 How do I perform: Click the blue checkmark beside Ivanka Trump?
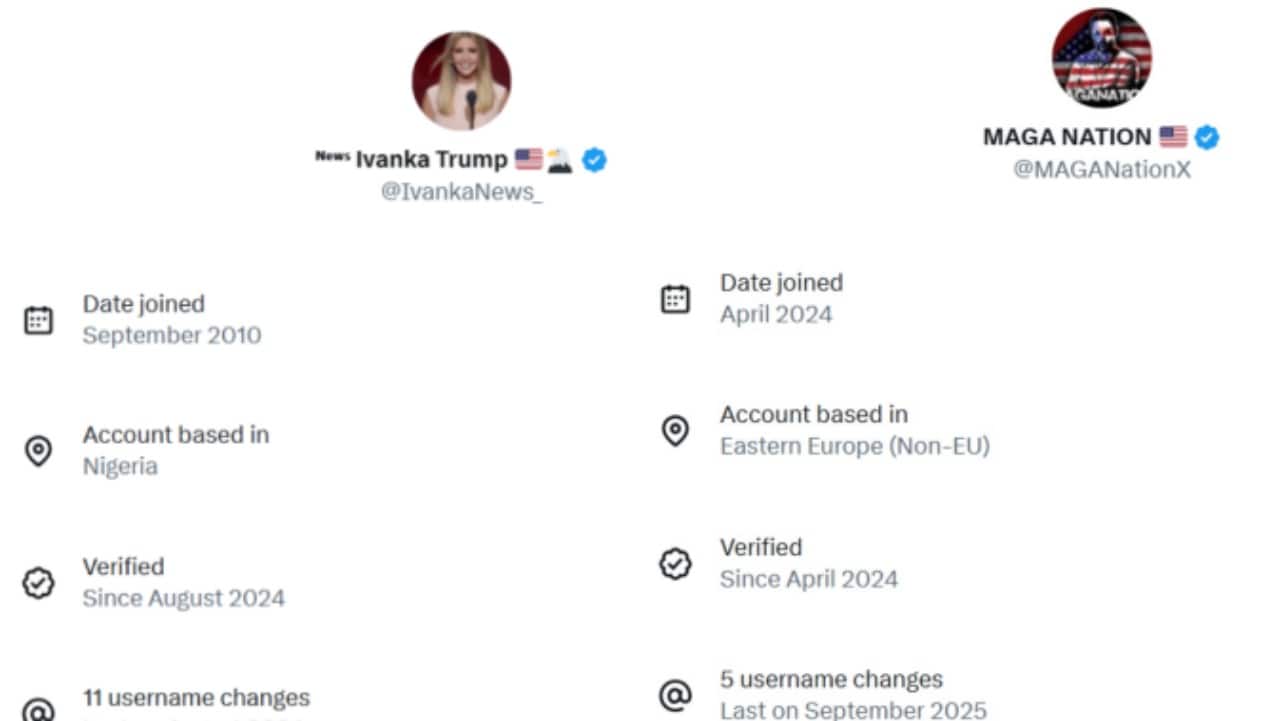(594, 159)
